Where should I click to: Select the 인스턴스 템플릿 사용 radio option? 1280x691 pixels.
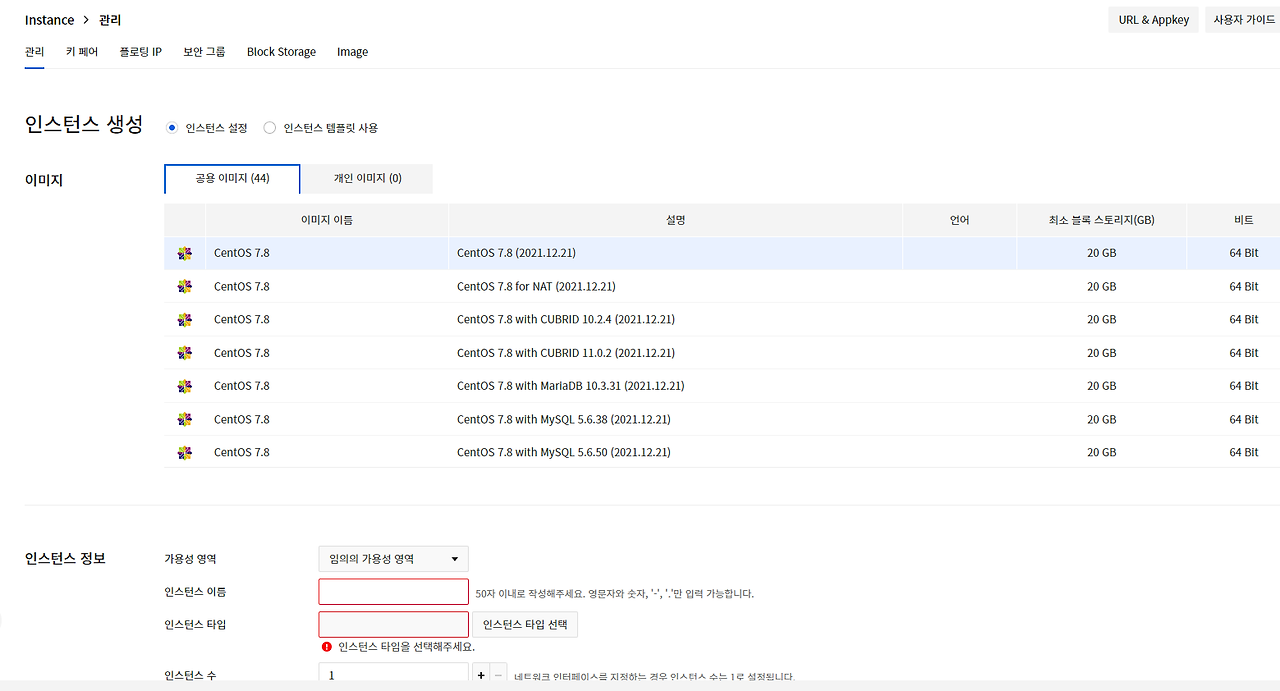click(x=269, y=128)
